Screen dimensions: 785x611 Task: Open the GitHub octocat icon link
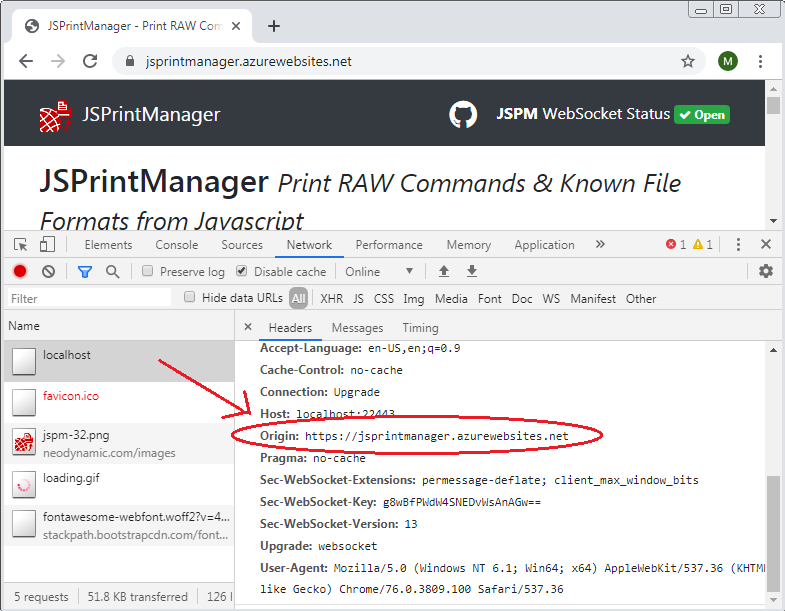(x=463, y=114)
